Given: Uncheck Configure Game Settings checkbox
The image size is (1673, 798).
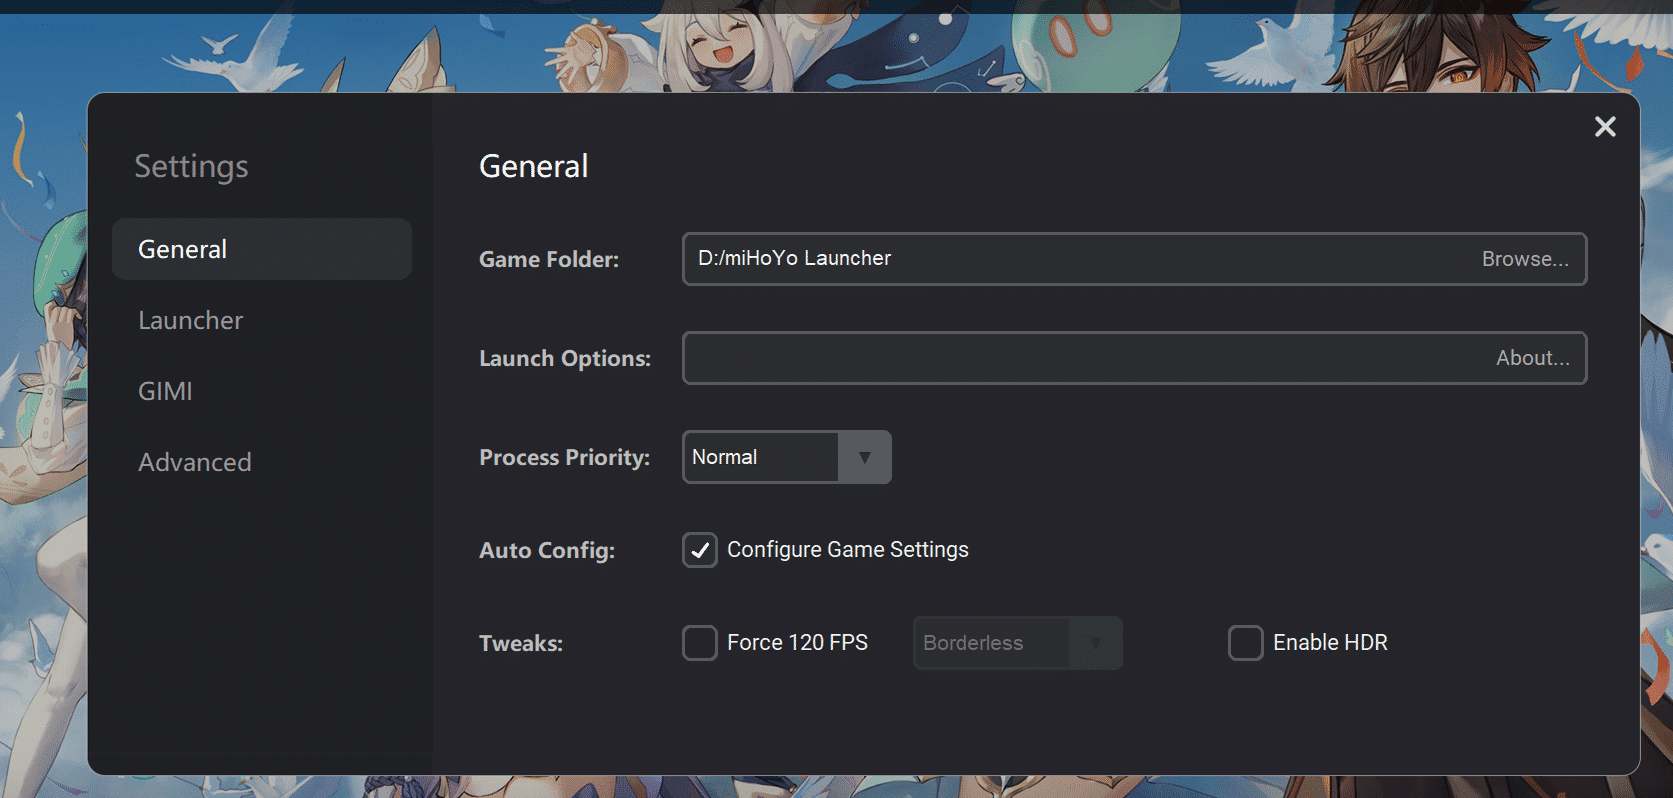Looking at the screenshot, I should pos(700,550).
